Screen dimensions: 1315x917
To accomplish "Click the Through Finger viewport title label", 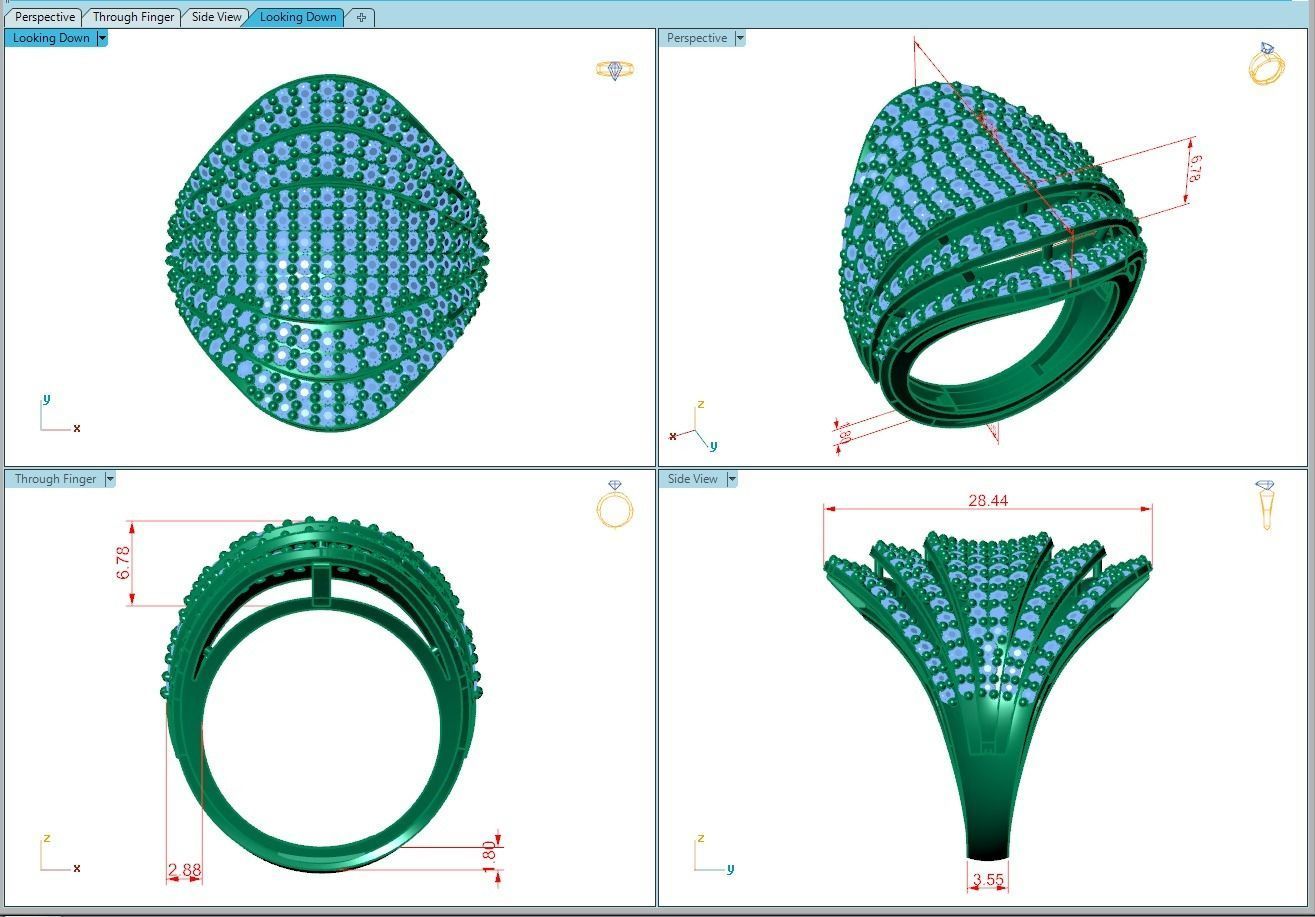I will [x=55, y=479].
